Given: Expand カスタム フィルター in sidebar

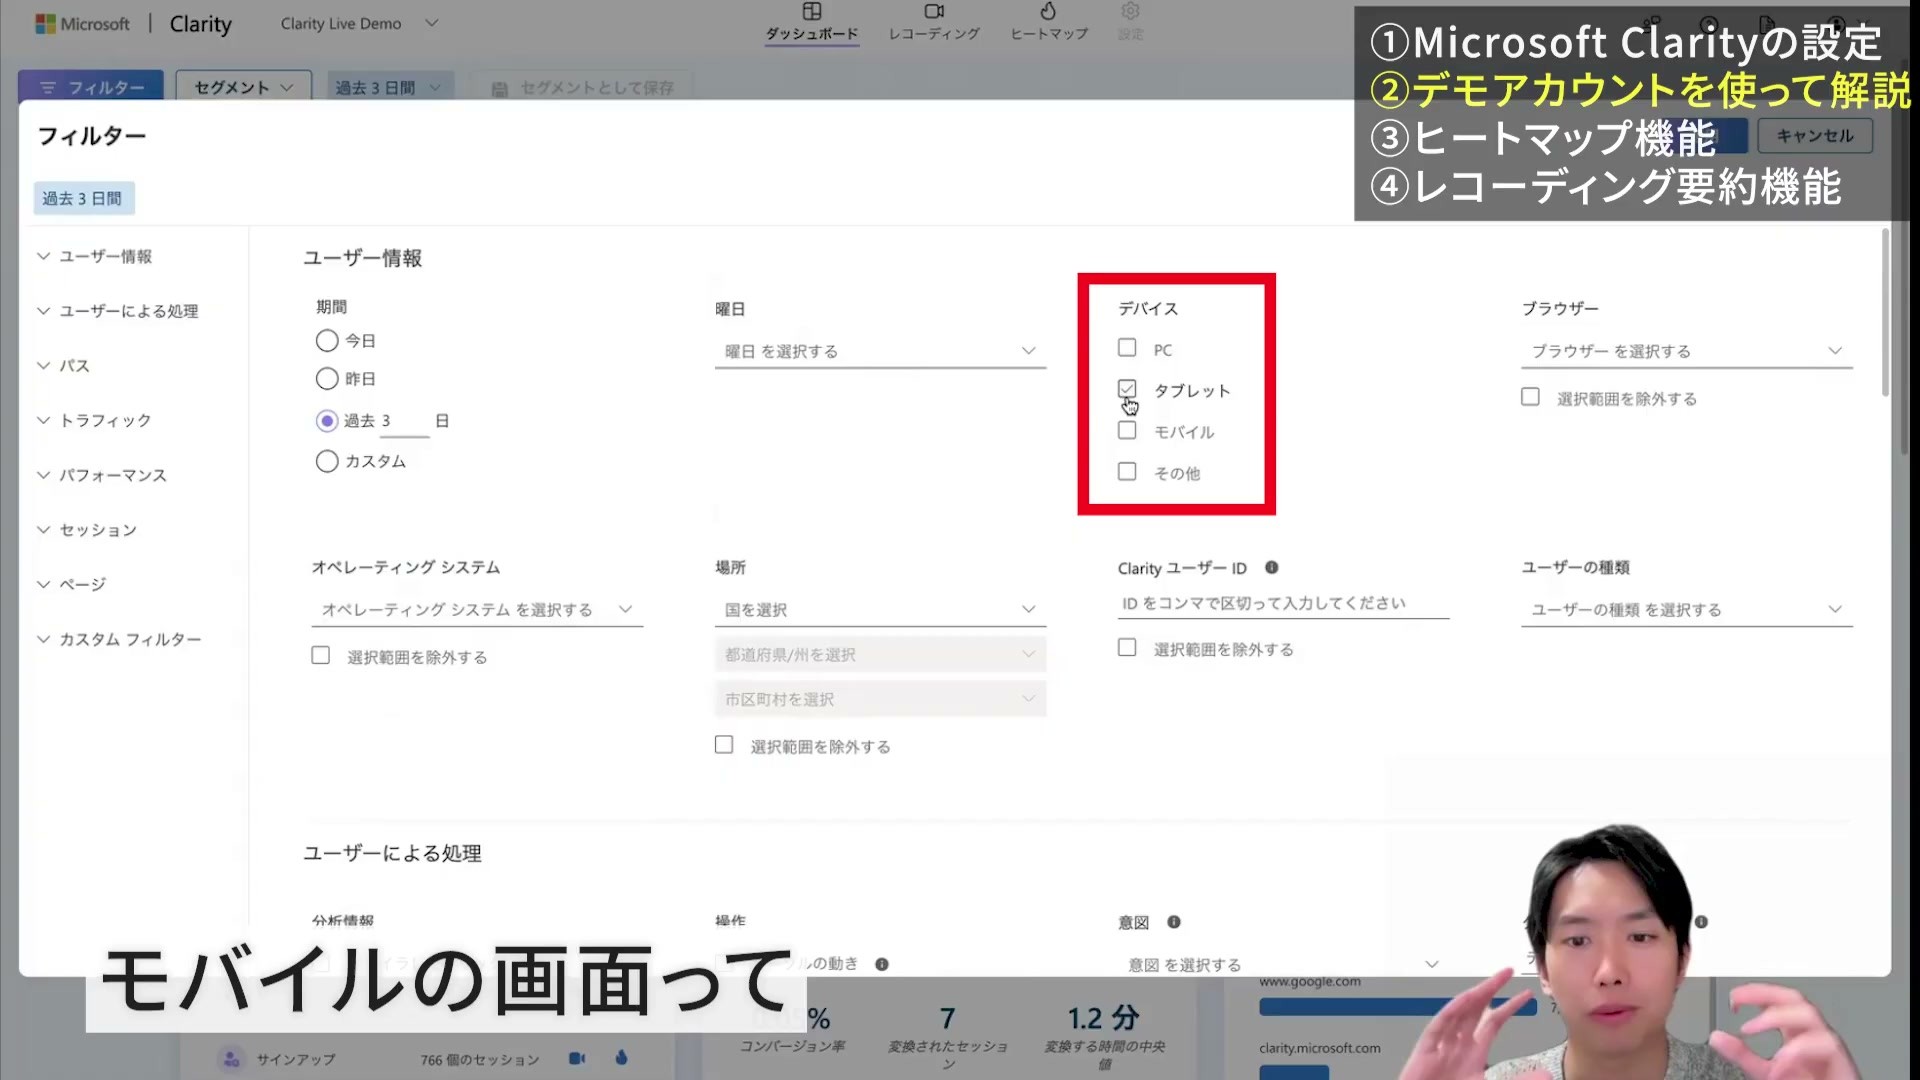Looking at the screenshot, I should point(120,639).
